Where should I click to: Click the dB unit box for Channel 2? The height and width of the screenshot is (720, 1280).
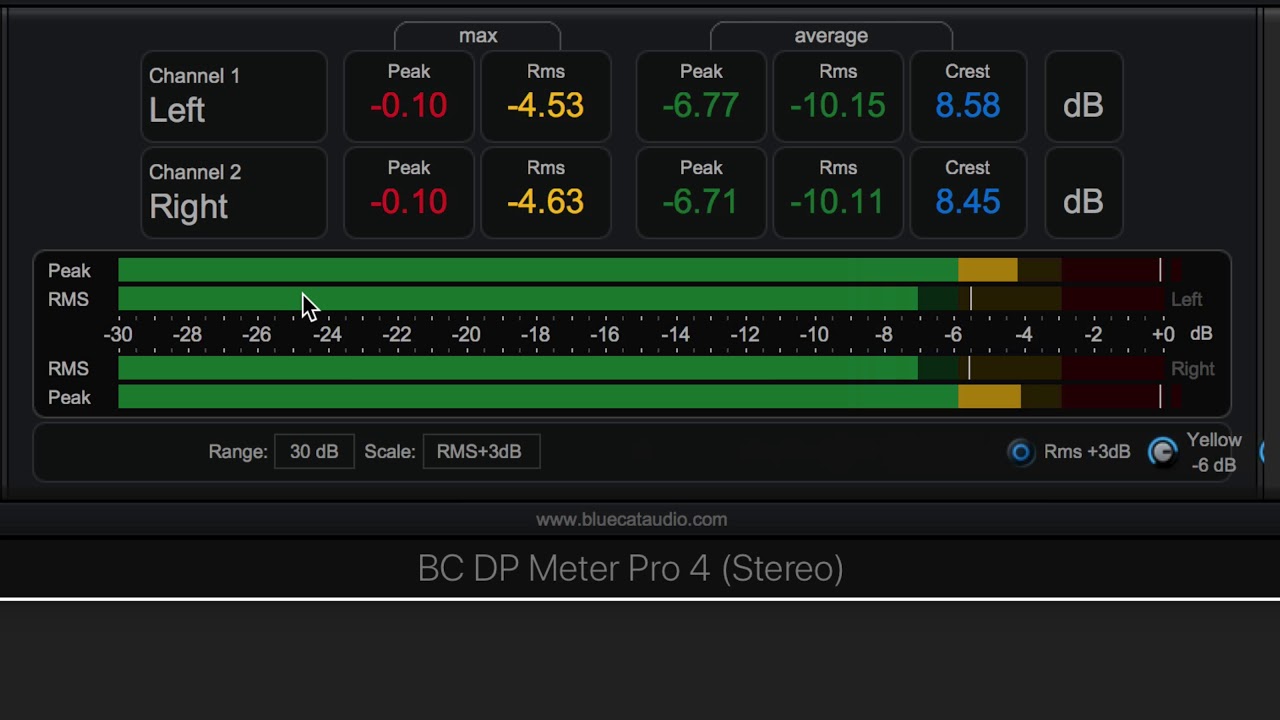(x=1084, y=193)
